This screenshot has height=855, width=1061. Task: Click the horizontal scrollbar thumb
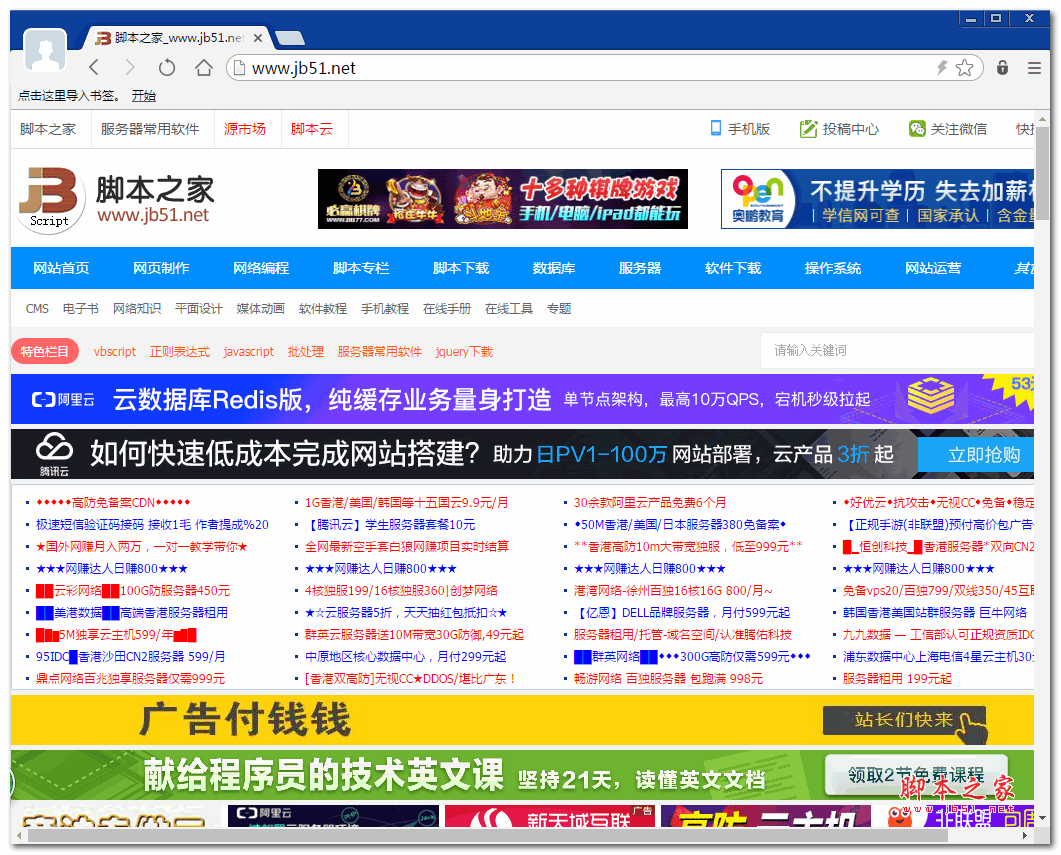tap(487, 836)
